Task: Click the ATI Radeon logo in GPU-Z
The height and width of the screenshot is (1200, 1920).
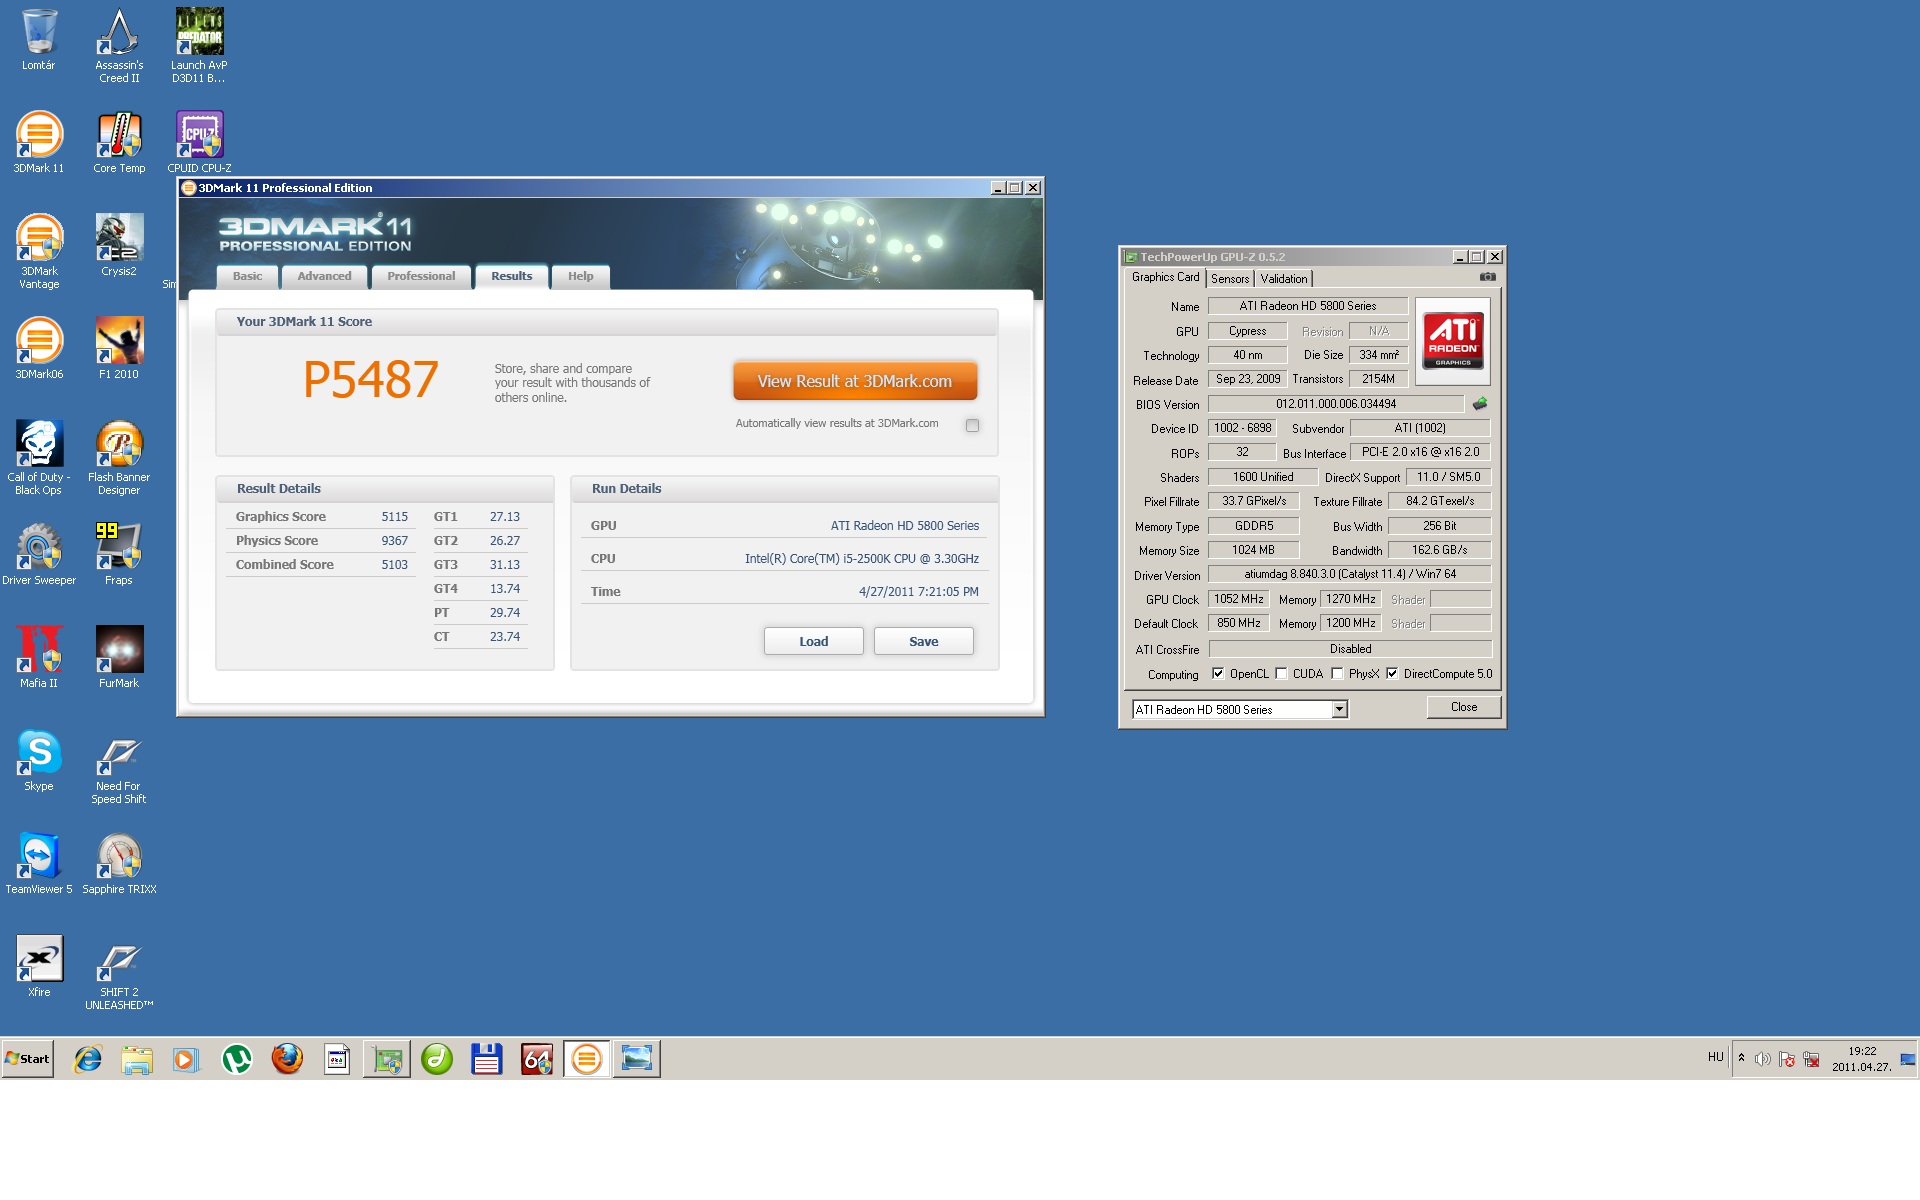Action: pos(1453,342)
